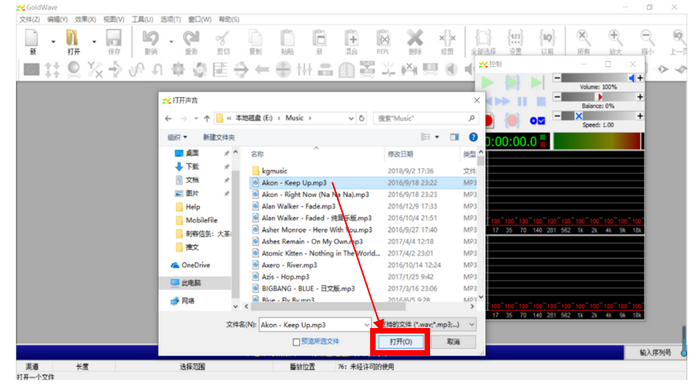Open the 视图(V) menu
The image size is (700, 392).
coord(114,19)
